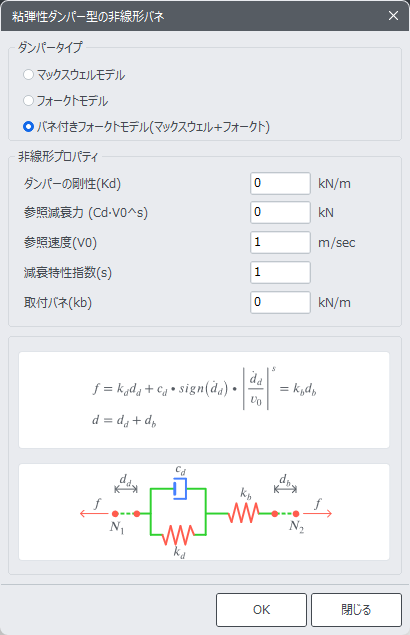Click the ダンパーの剛性(Kd) input field
This screenshot has height=635, width=410.
pos(280,183)
